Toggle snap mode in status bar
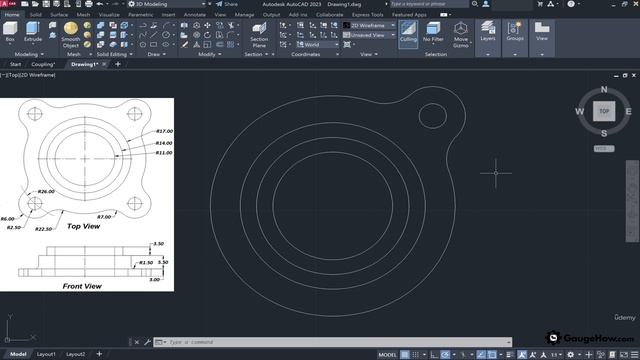Screen dimensions: 640x360 pos(416,355)
